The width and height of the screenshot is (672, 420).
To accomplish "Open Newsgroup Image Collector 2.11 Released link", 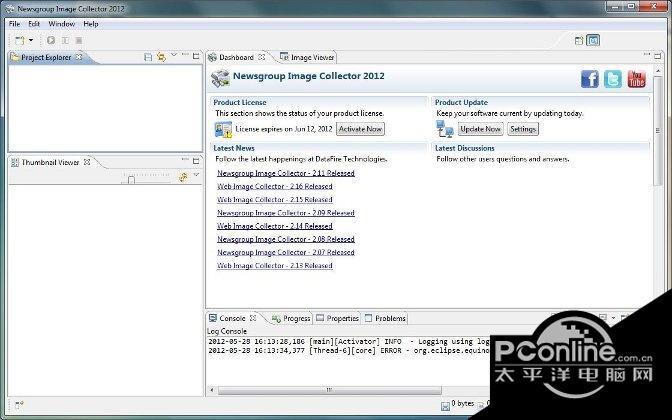I will tap(286, 173).
